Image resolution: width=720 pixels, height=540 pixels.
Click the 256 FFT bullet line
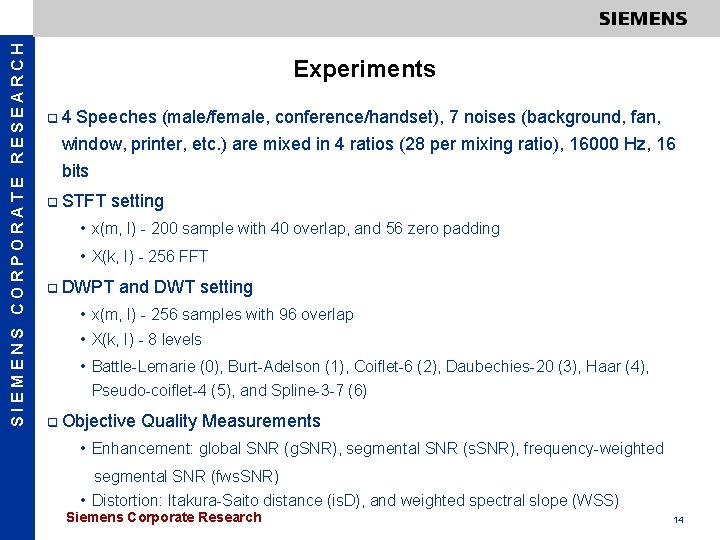pyautogui.click(x=150, y=256)
